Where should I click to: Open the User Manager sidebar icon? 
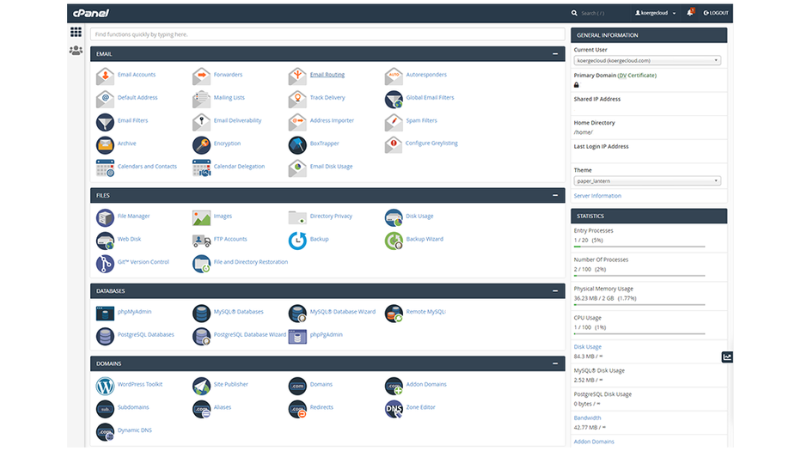(76, 50)
